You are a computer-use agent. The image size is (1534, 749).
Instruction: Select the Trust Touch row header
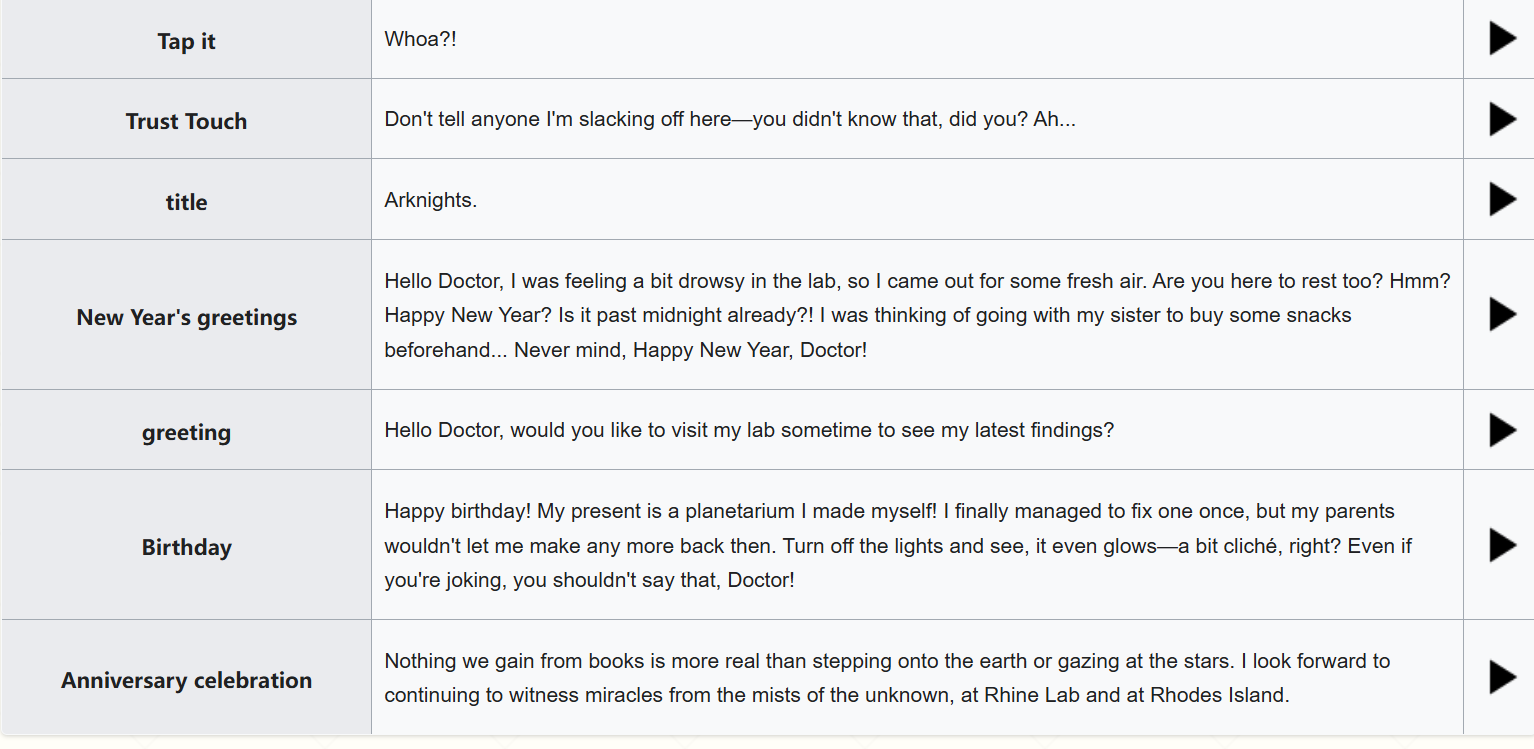coord(186,120)
